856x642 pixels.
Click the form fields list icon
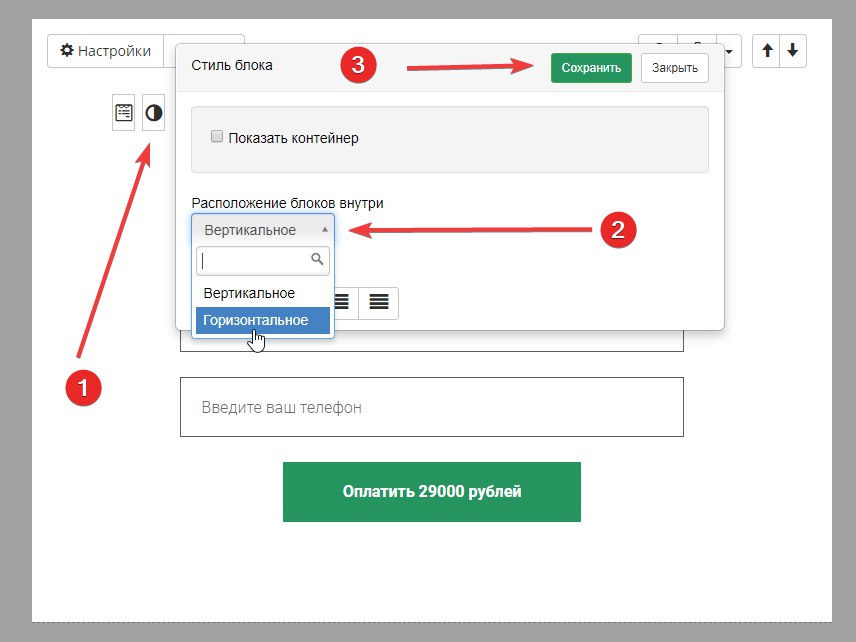[x=124, y=113]
